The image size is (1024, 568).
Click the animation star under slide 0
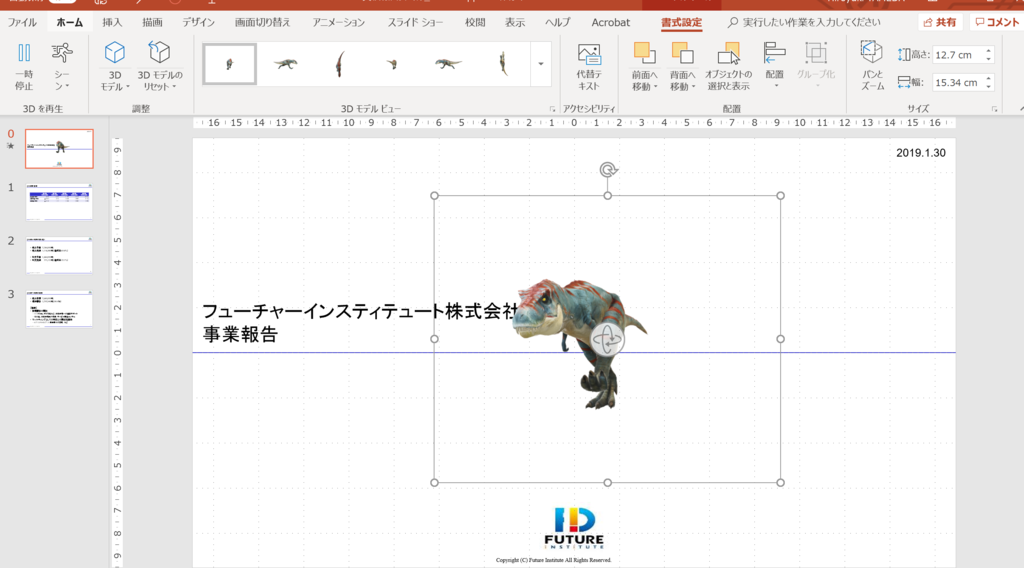pos(10,146)
